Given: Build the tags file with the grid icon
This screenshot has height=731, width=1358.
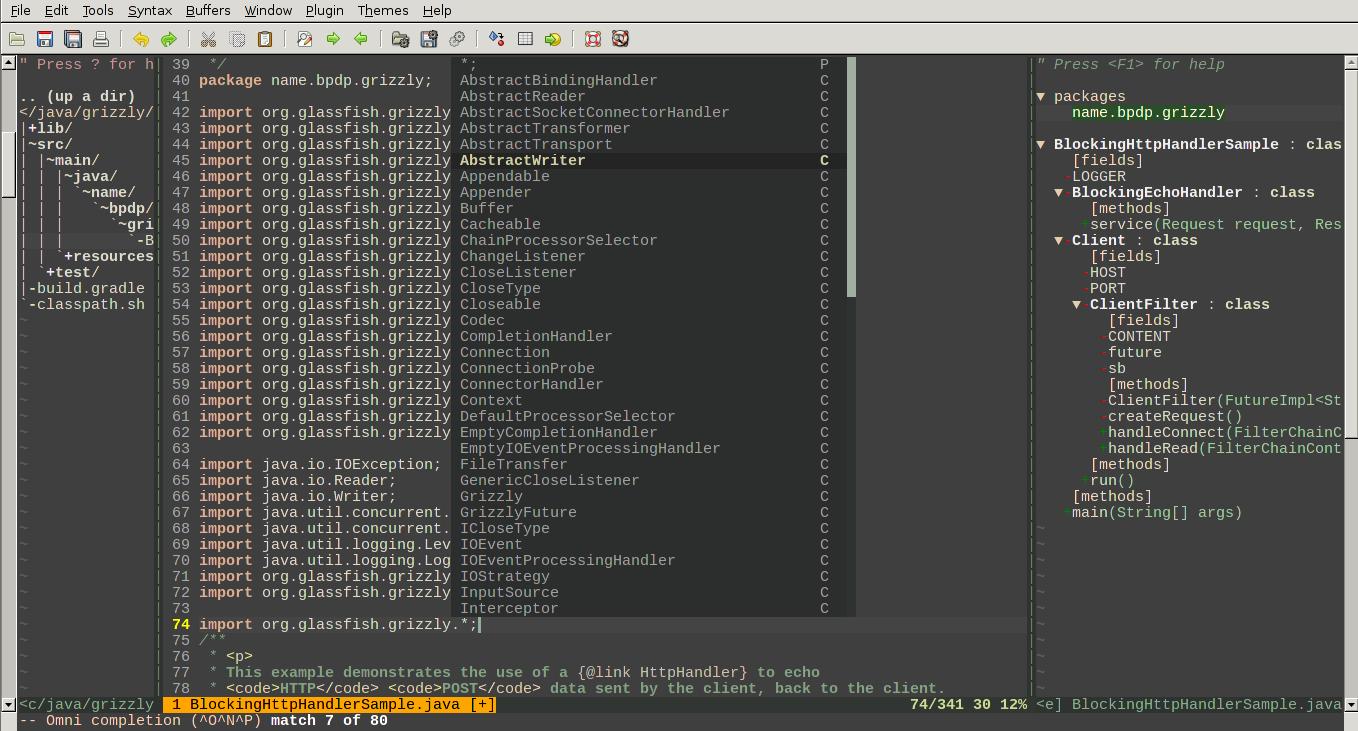Looking at the screenshot, I should pos(525,39).
